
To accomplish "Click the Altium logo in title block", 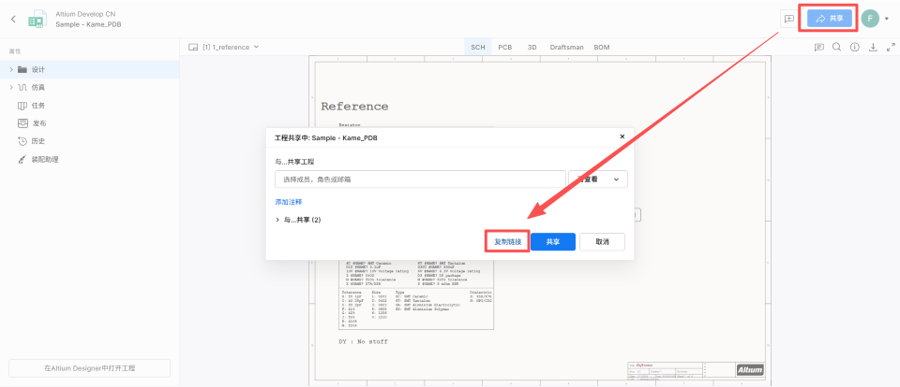I will pyautogui.click(x=750, y=370).
